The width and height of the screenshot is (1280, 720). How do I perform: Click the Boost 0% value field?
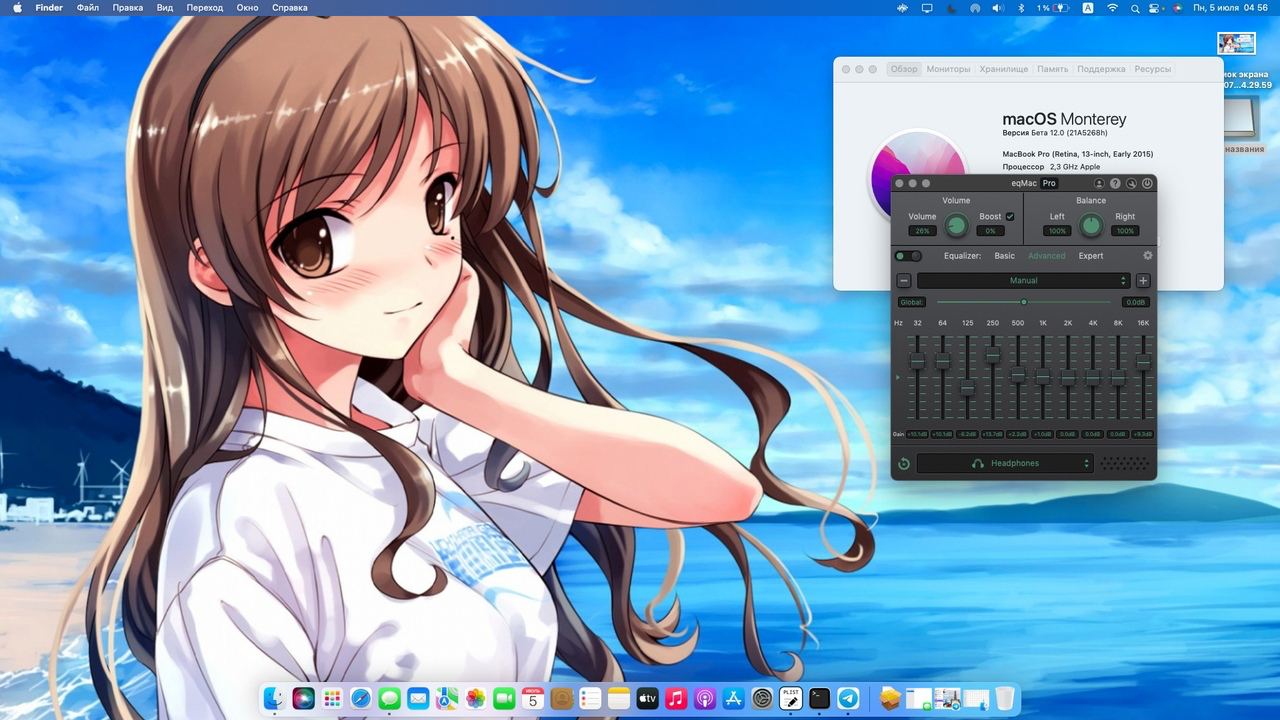(990, 231)
